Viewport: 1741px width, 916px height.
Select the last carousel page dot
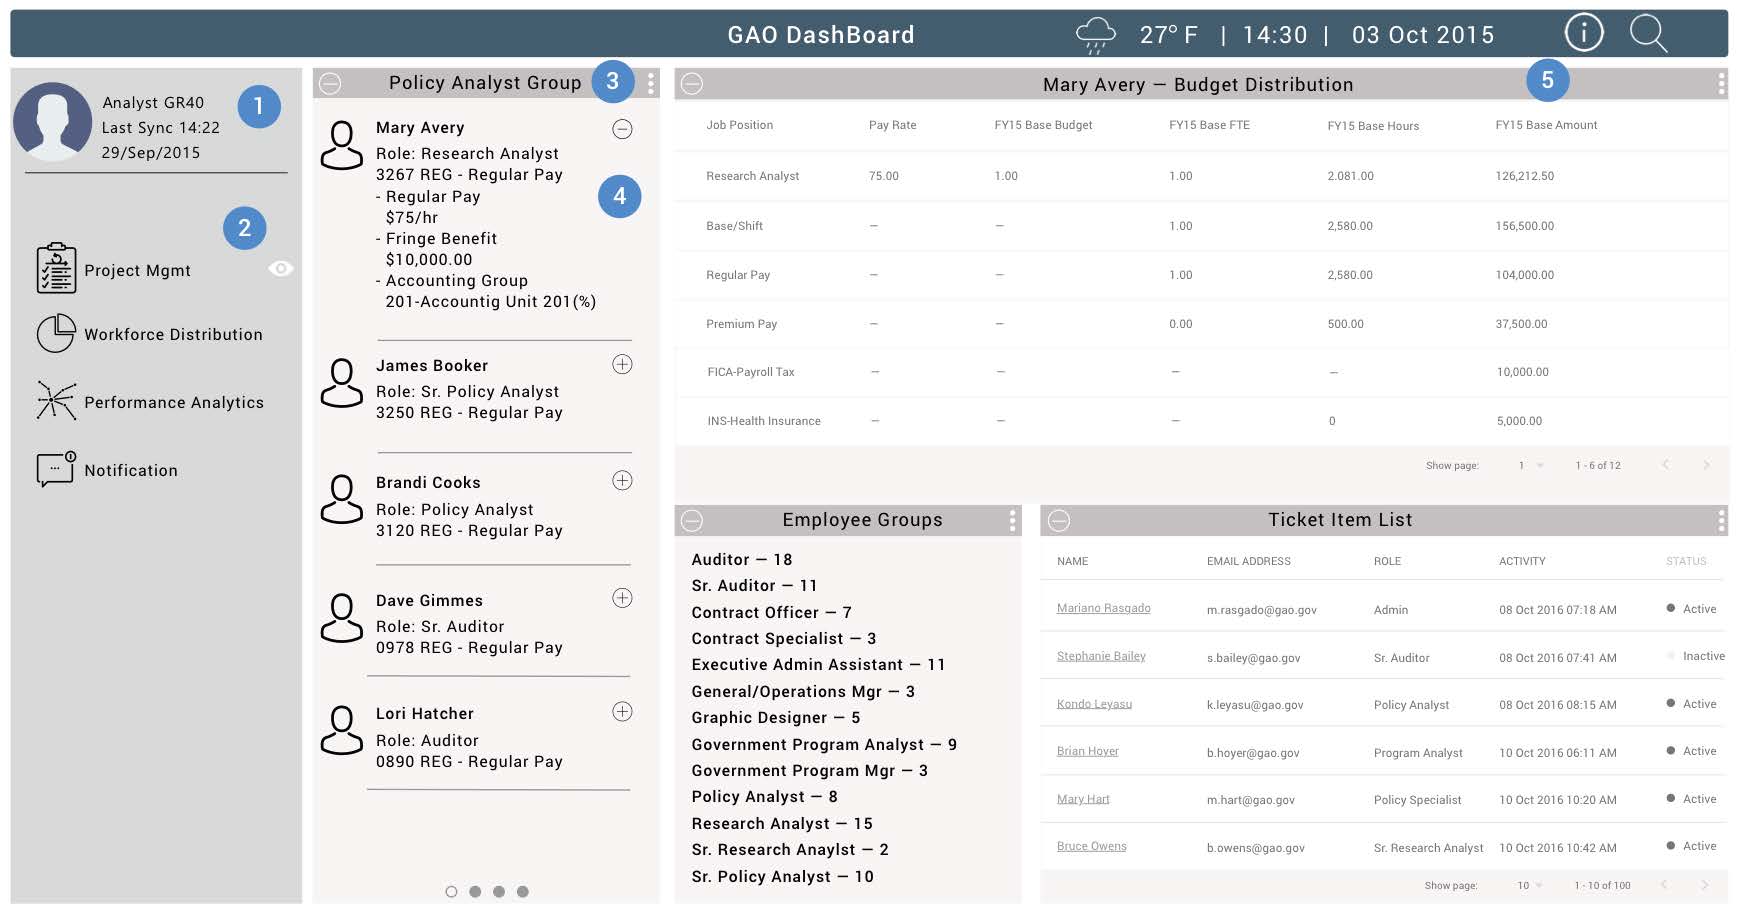click(522, 891)
